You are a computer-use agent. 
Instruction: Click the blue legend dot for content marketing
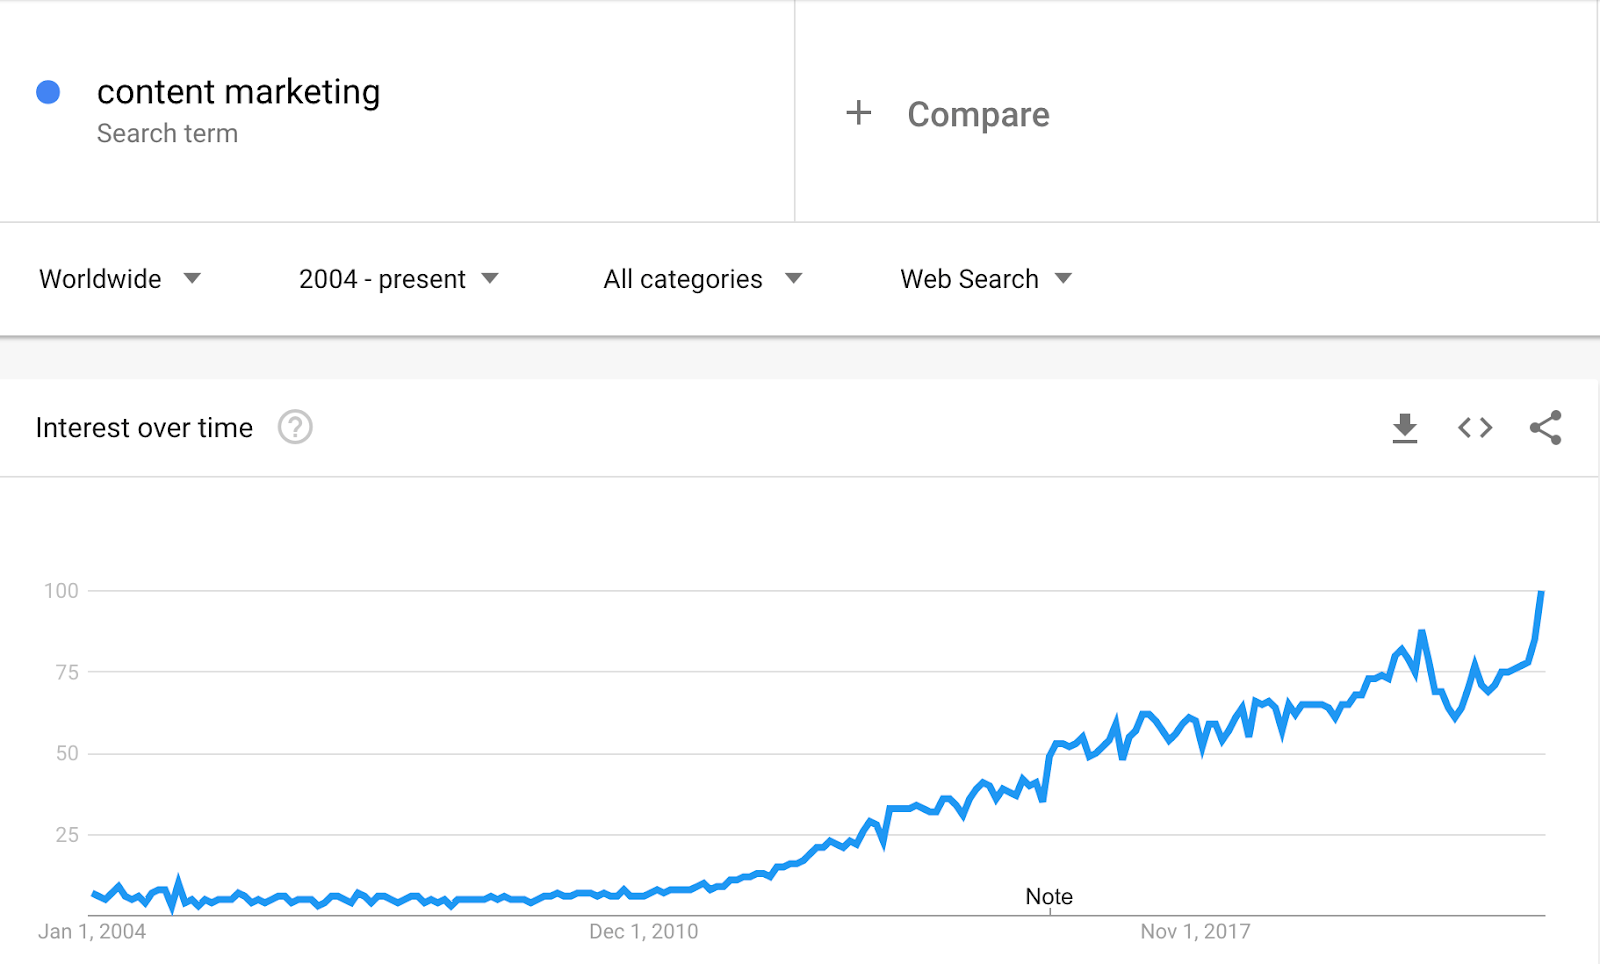(x=47, y=91)
